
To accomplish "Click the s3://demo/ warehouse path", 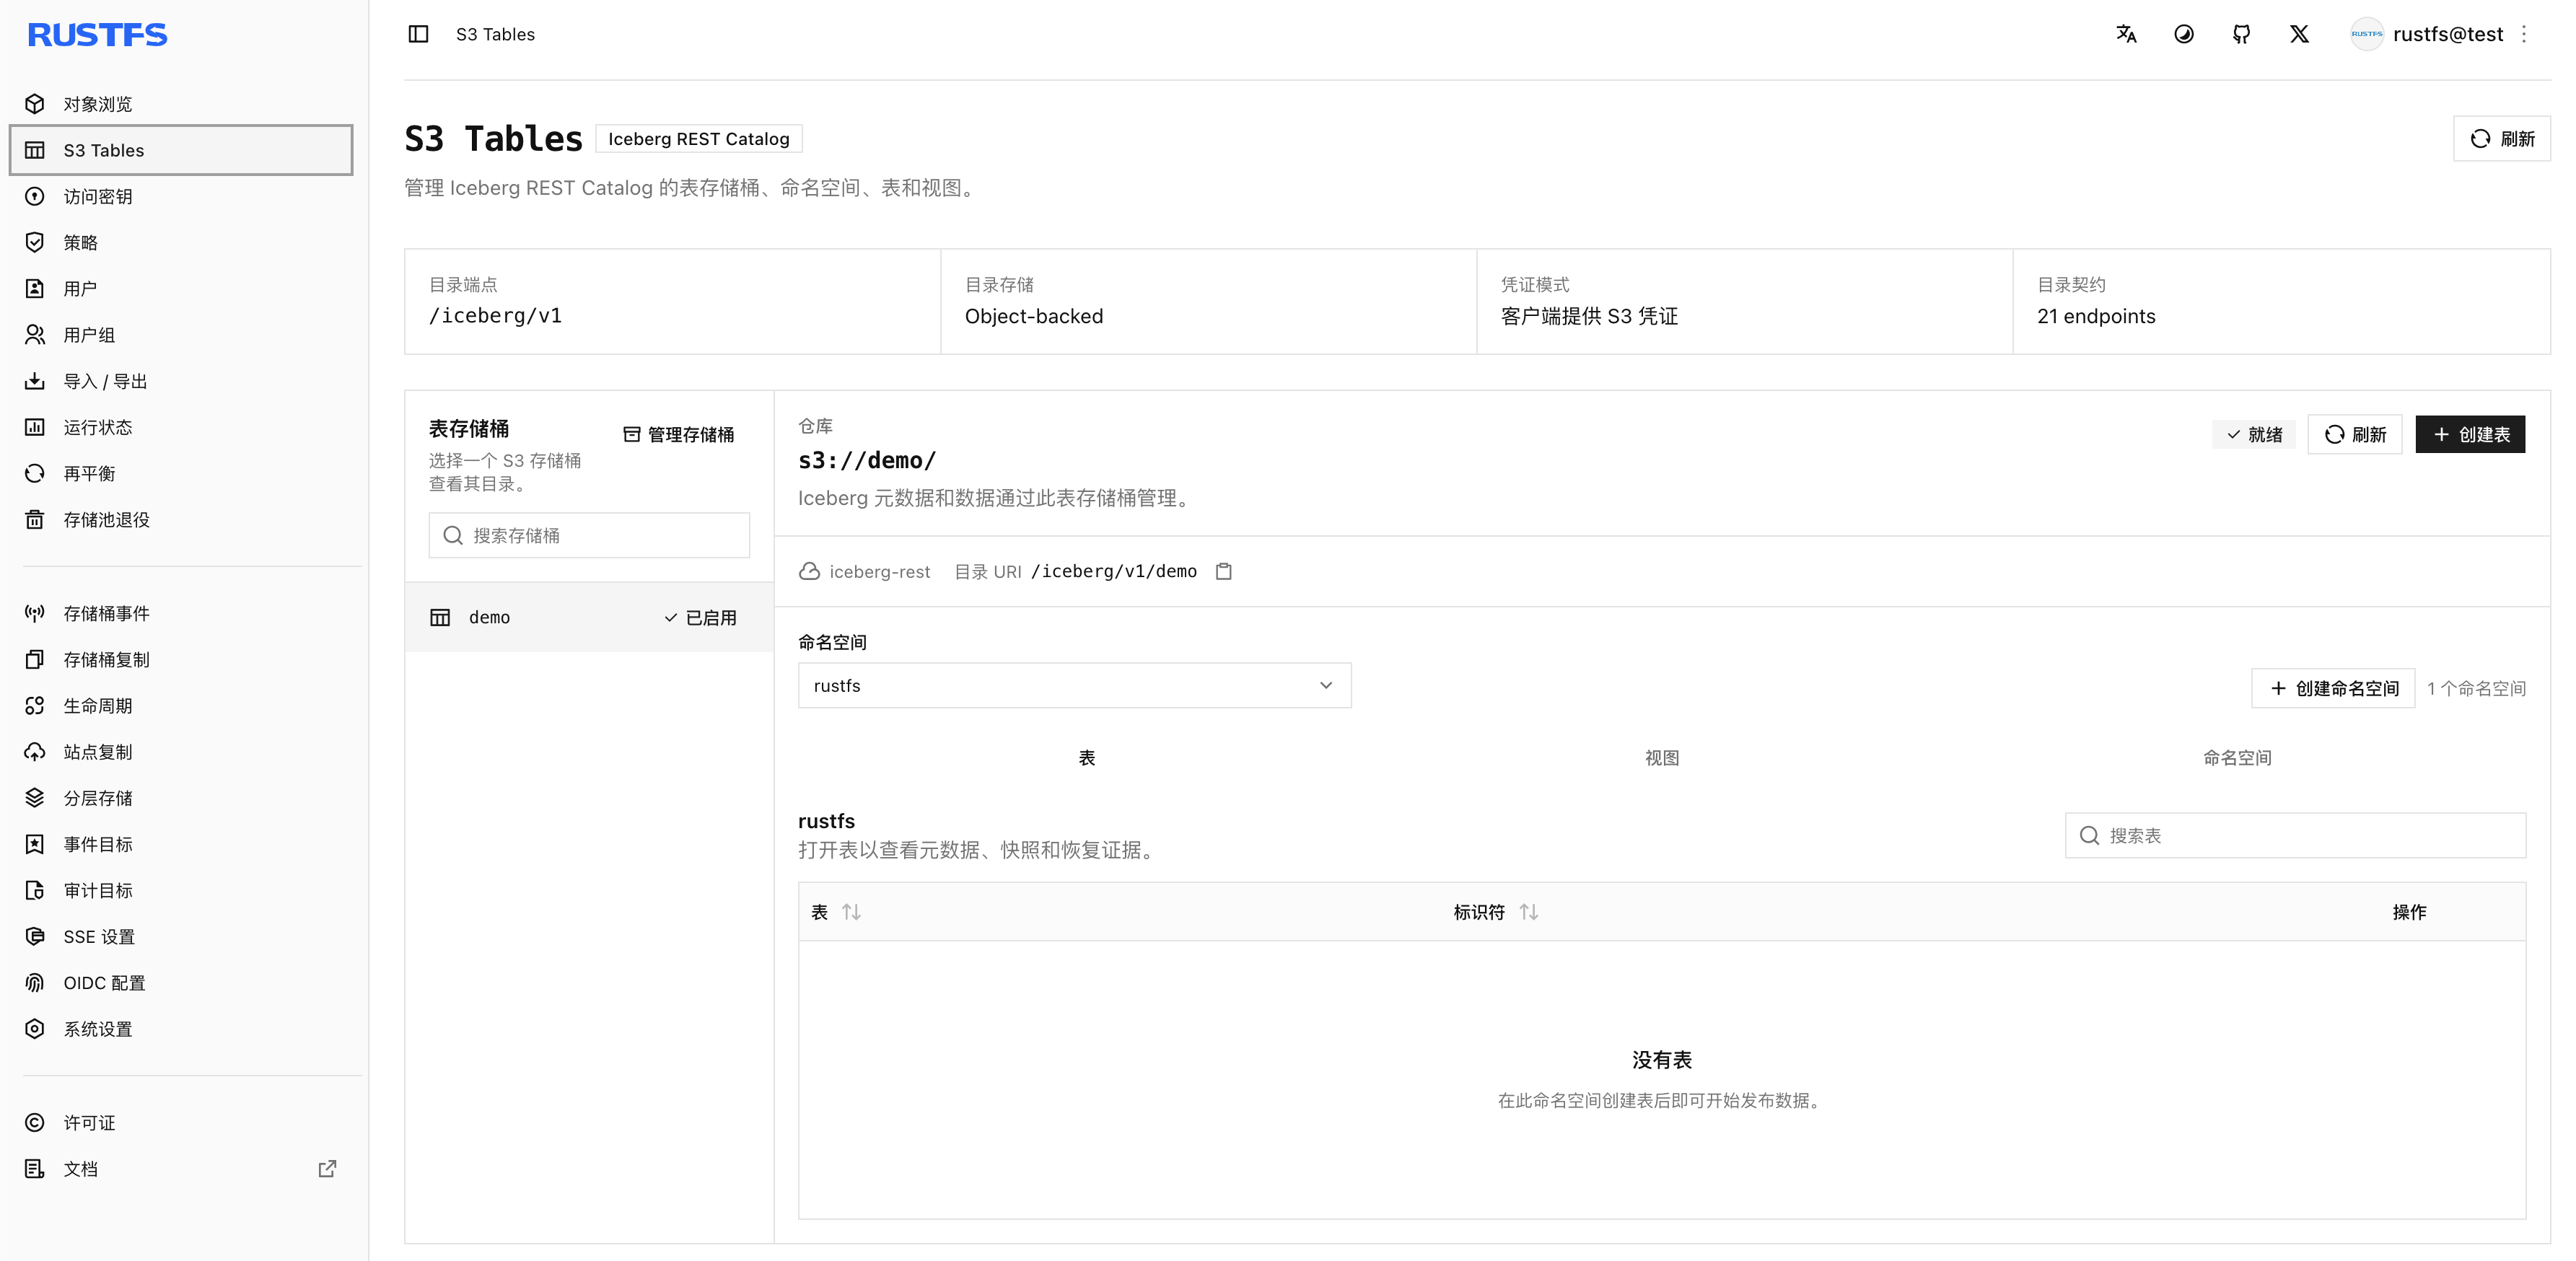I will [867, 461].
